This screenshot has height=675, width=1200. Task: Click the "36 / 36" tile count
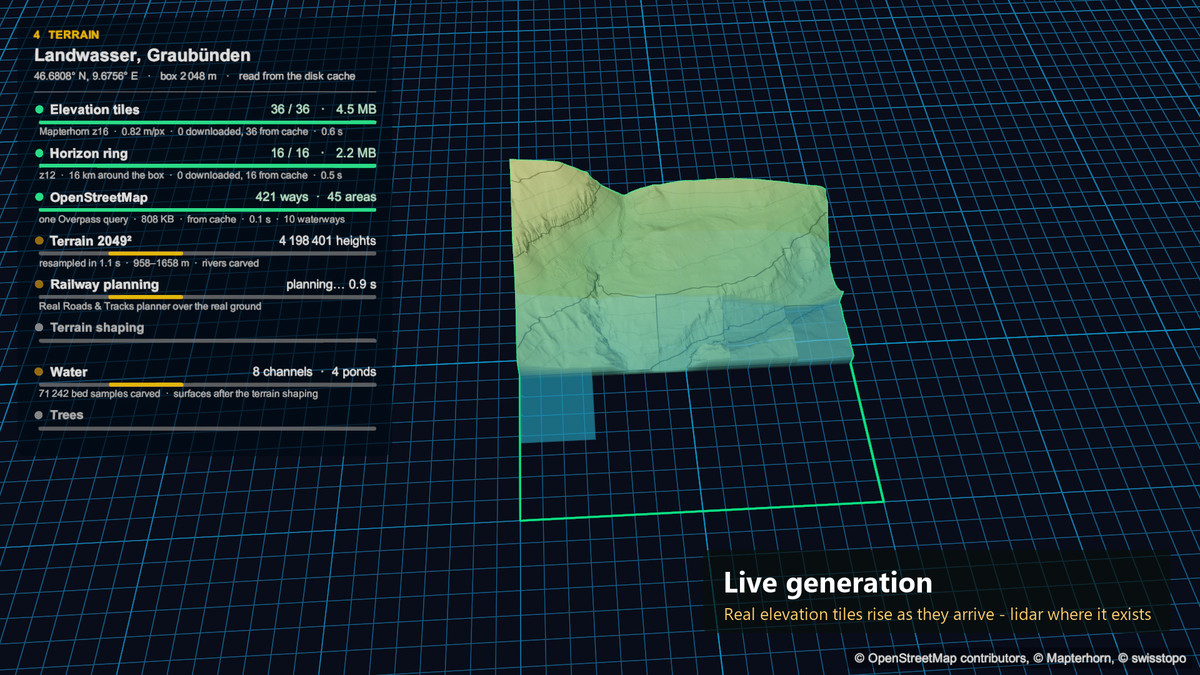click(290, 109)
